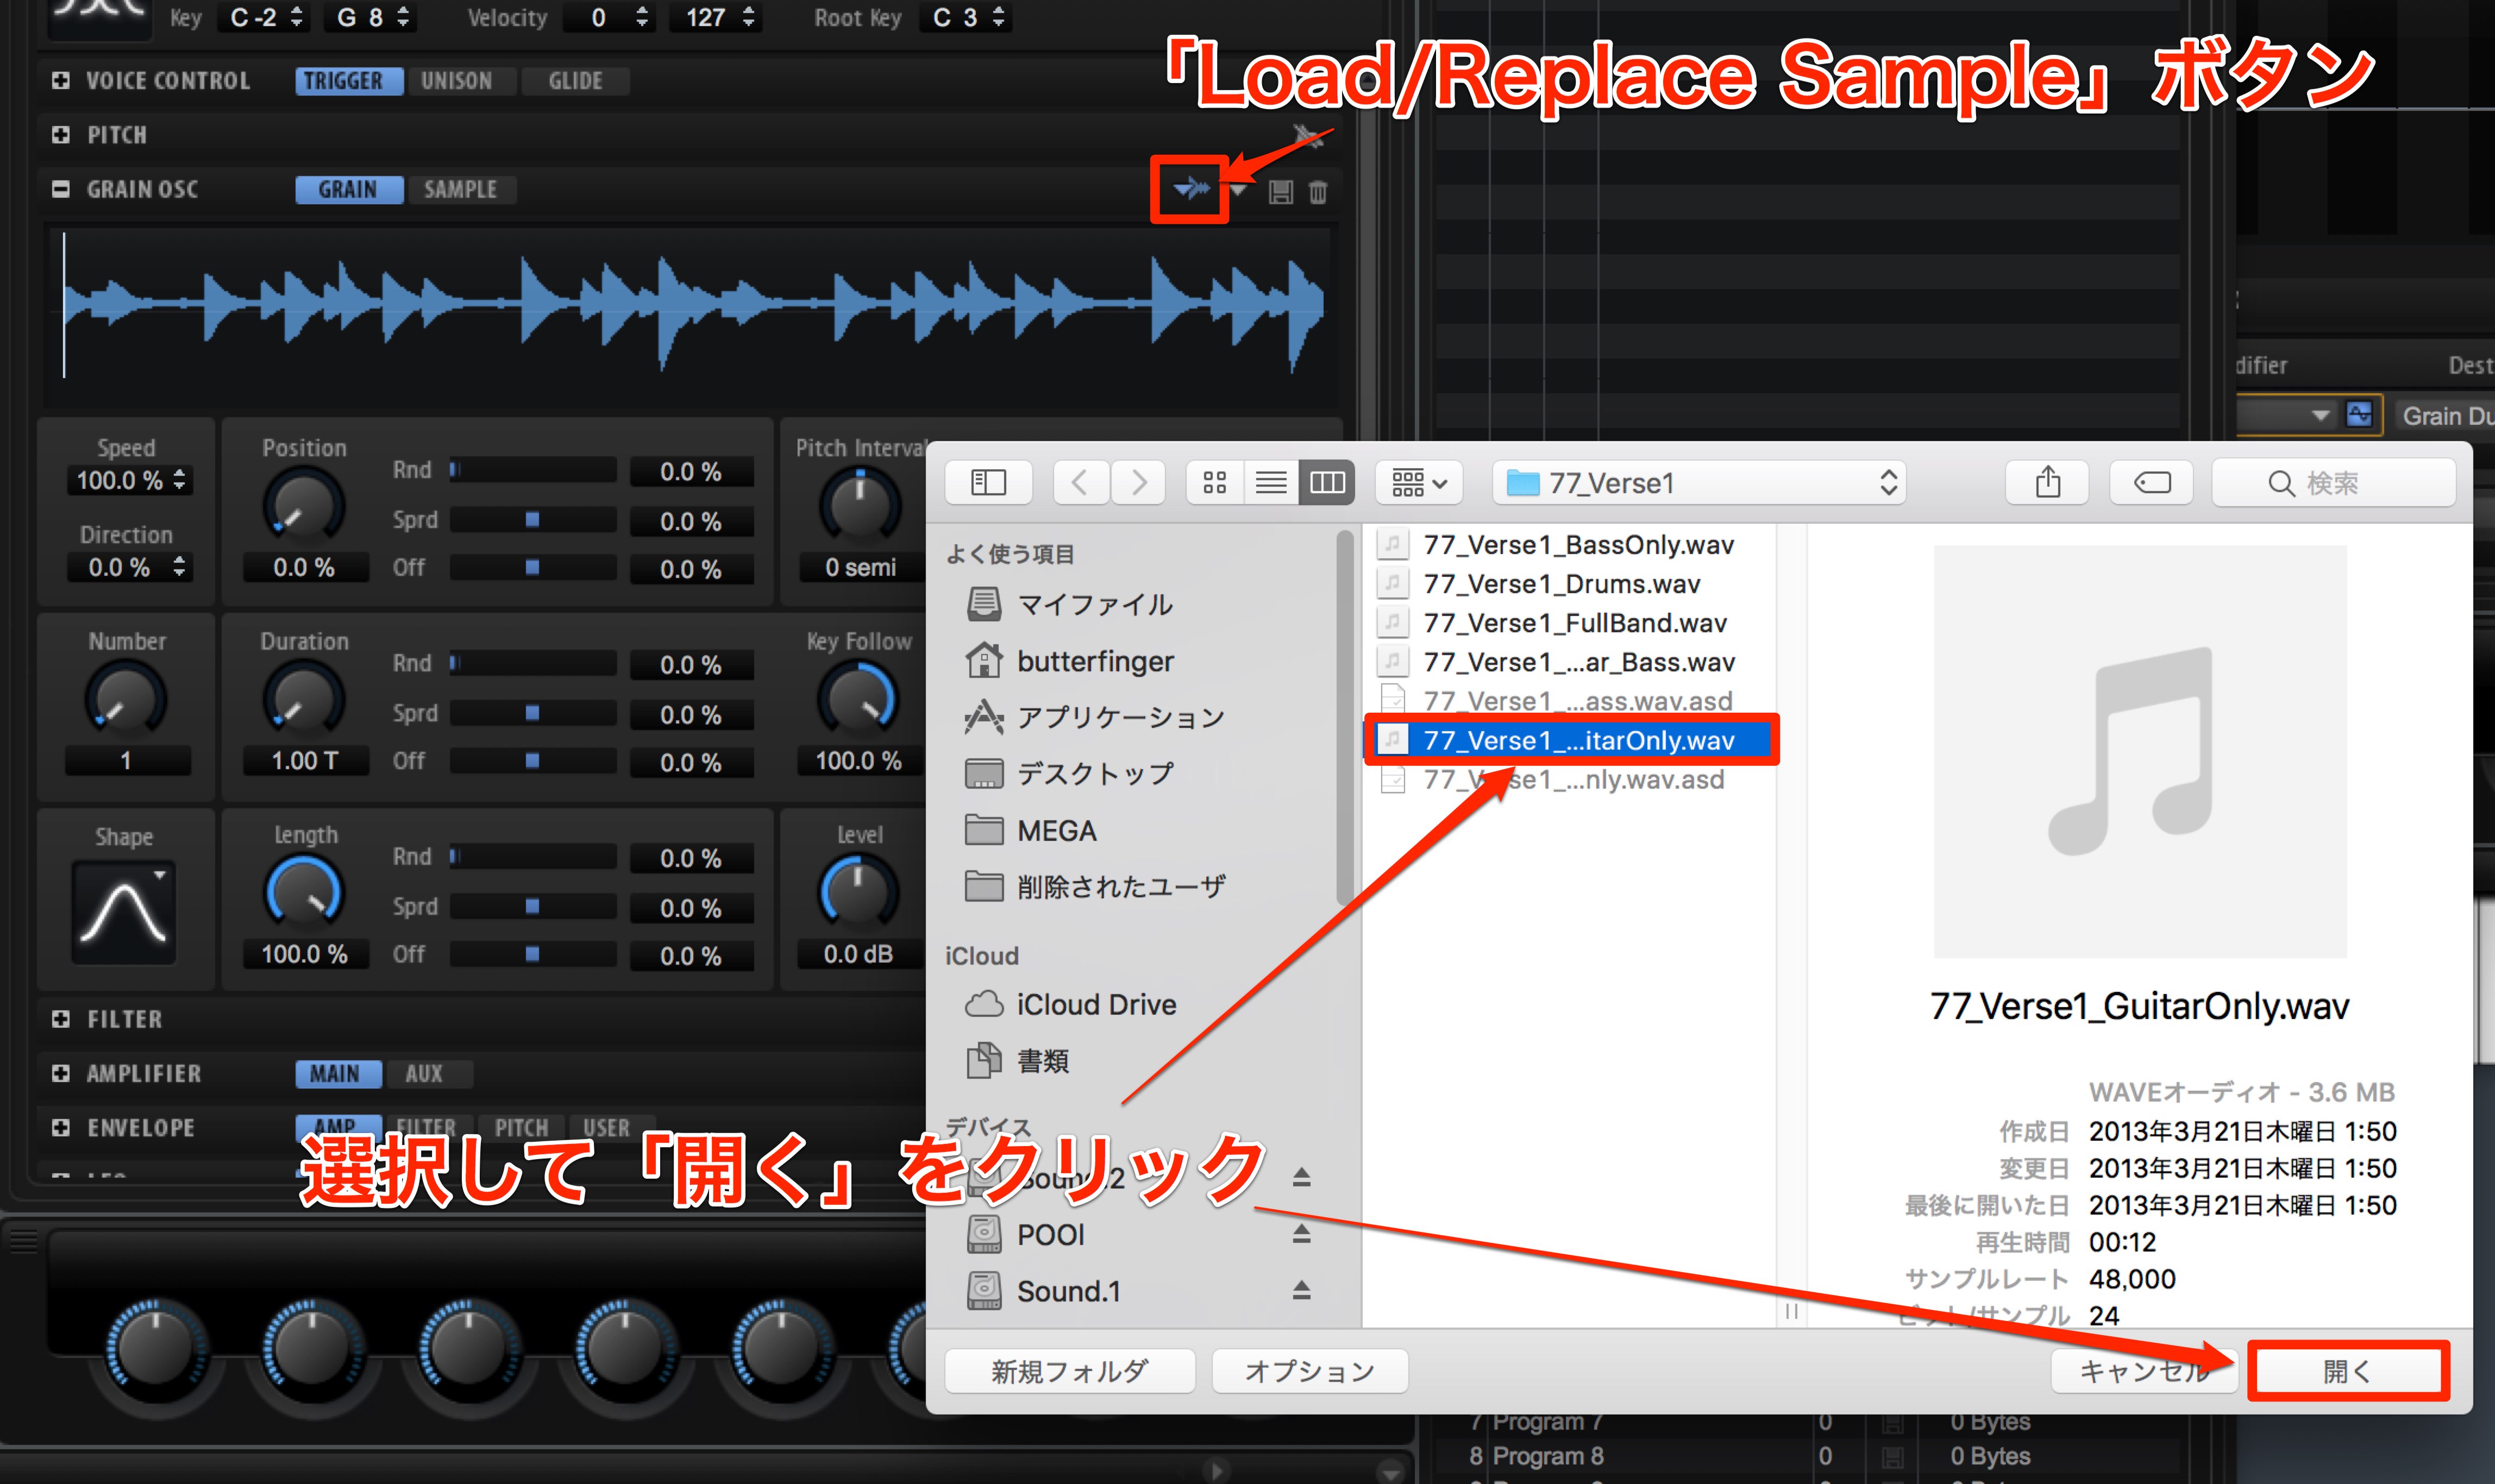The width and height of the screenshot is (2495, 1484).
Task: Collapse the GRAIN OSC section
Action: (x=61, y=189)
